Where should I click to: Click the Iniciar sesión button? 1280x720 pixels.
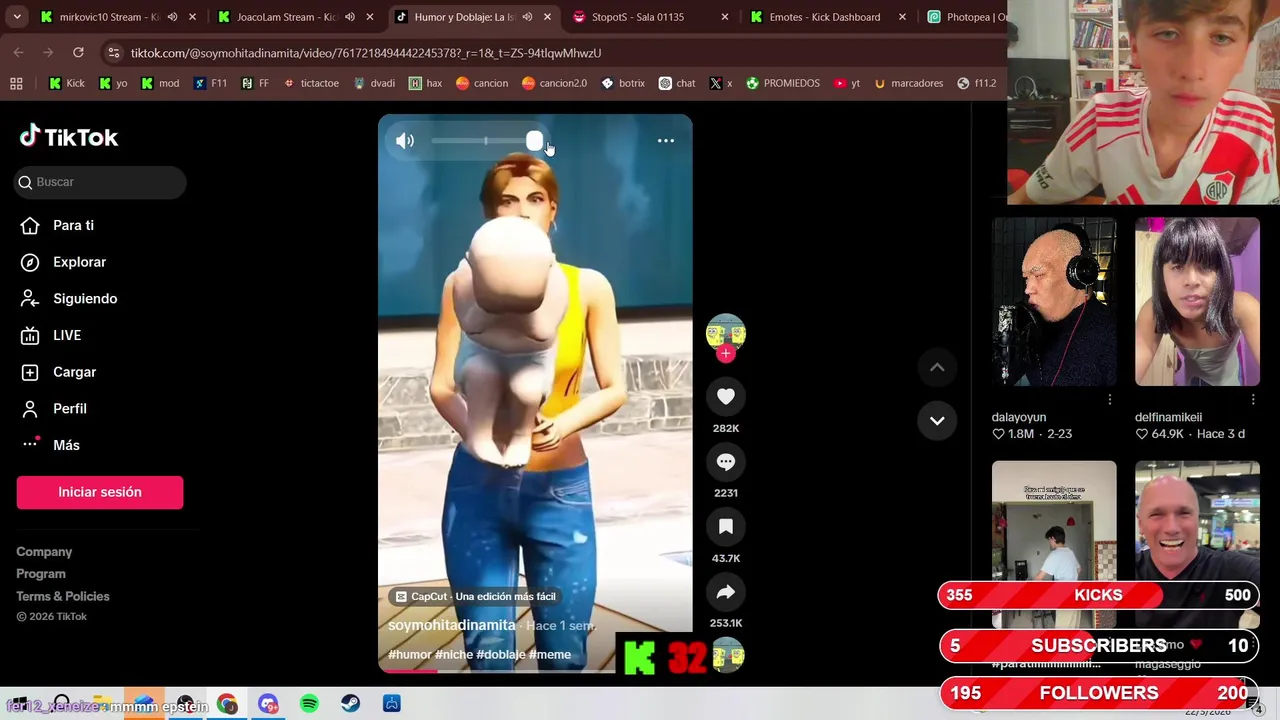[x=100, y=492]
